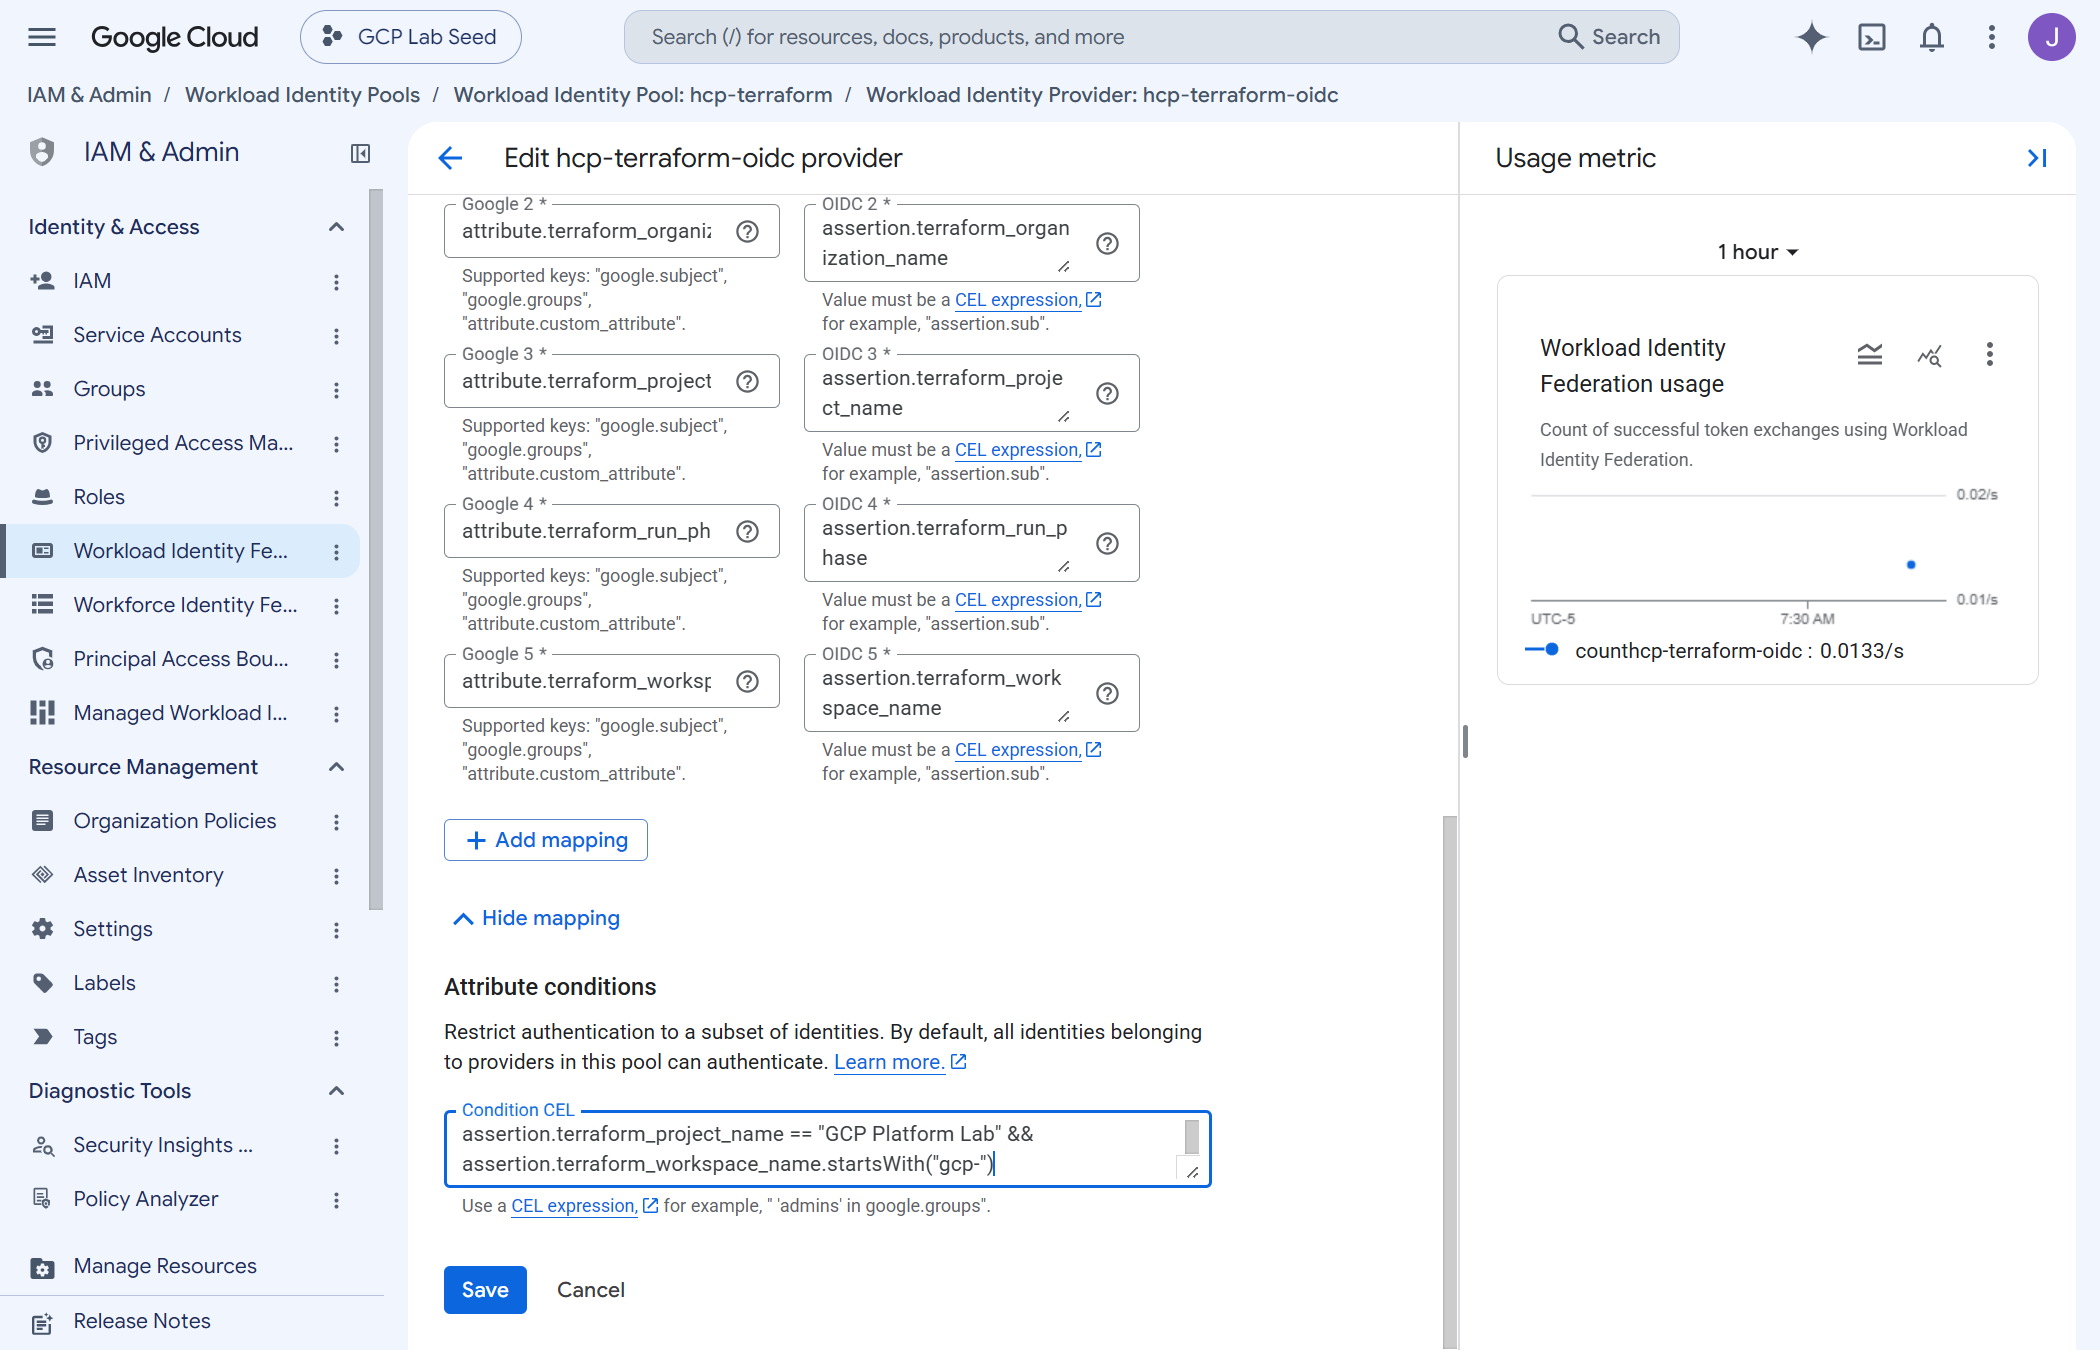
Task: Open more options for Service Accounts nav item
Action: pyautogui.click(x=336, y=336)
